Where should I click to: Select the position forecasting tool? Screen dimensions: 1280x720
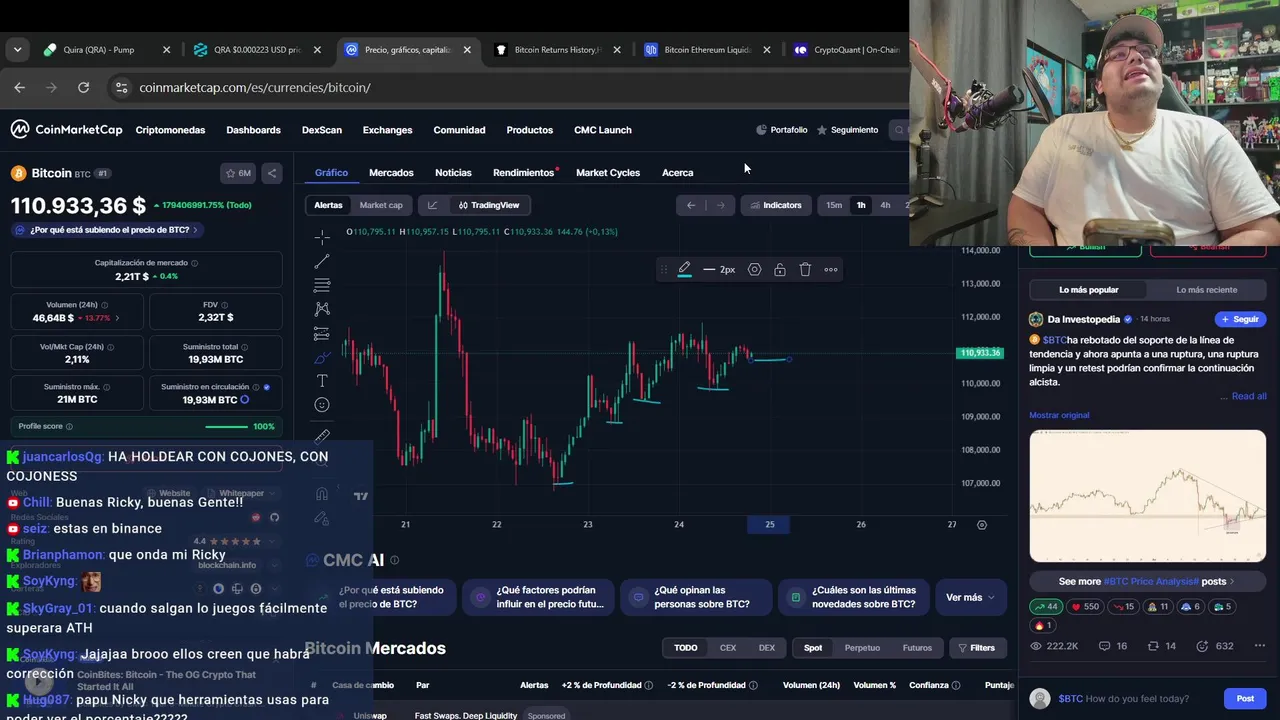click(x=322, y=333)
